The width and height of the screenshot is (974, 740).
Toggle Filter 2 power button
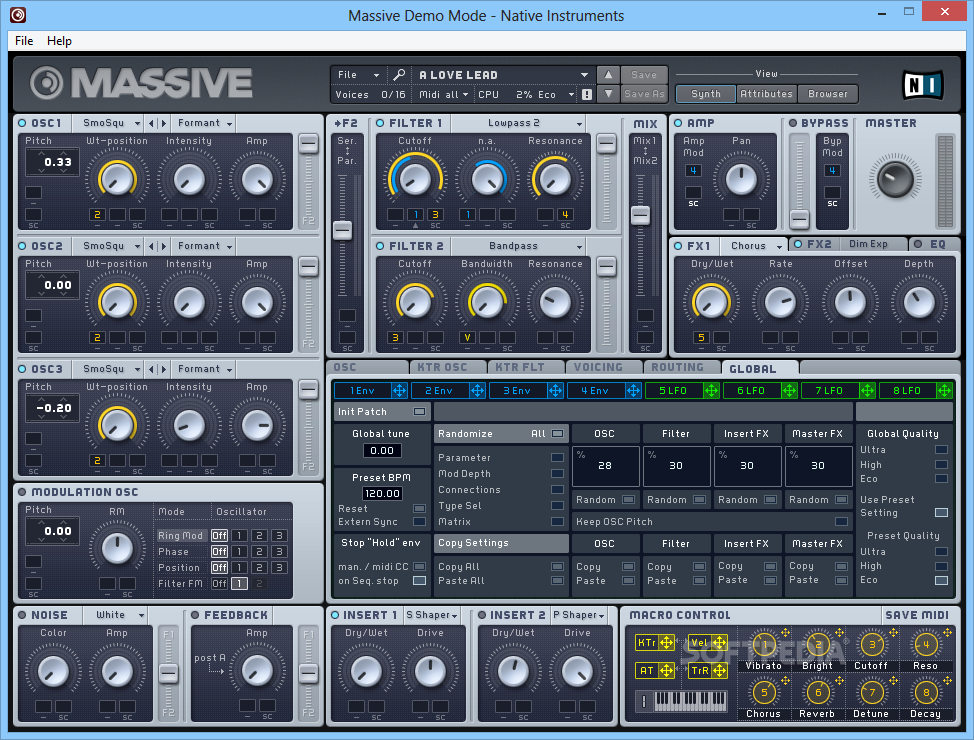coord(380,246)
